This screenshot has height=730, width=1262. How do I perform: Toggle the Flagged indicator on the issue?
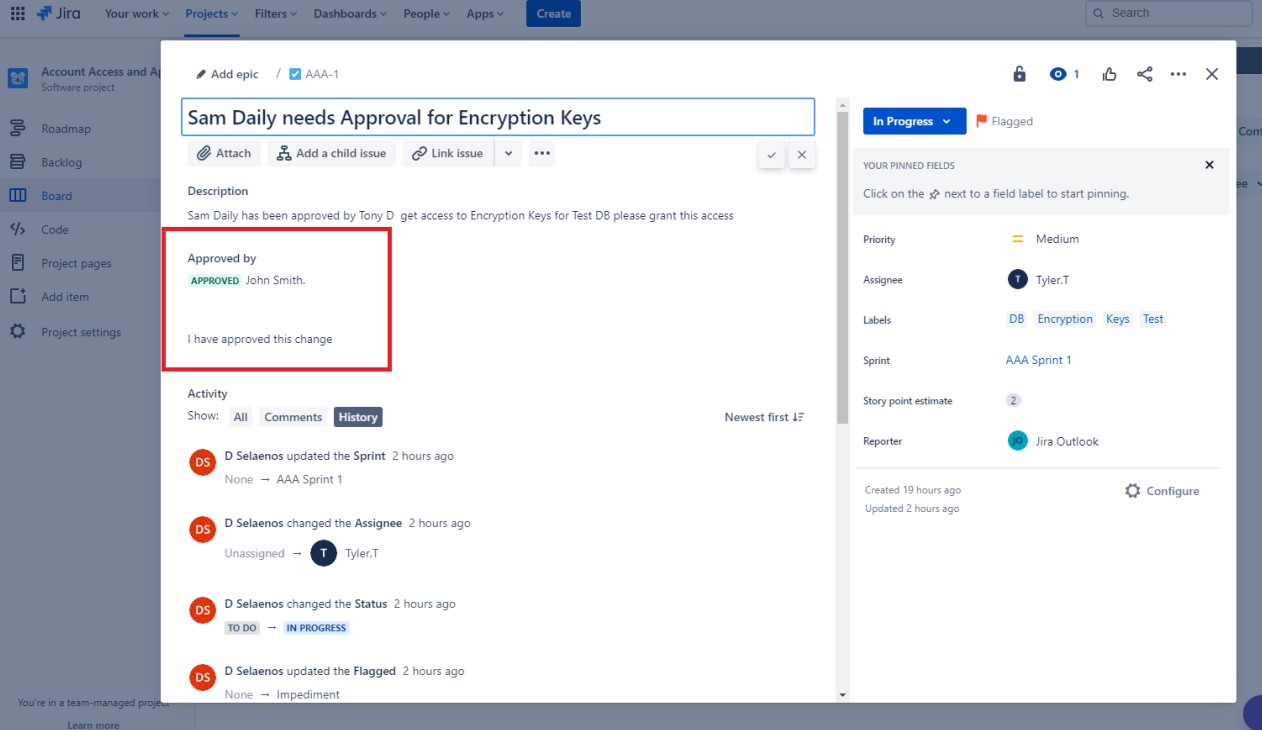tap(1004, 121)
